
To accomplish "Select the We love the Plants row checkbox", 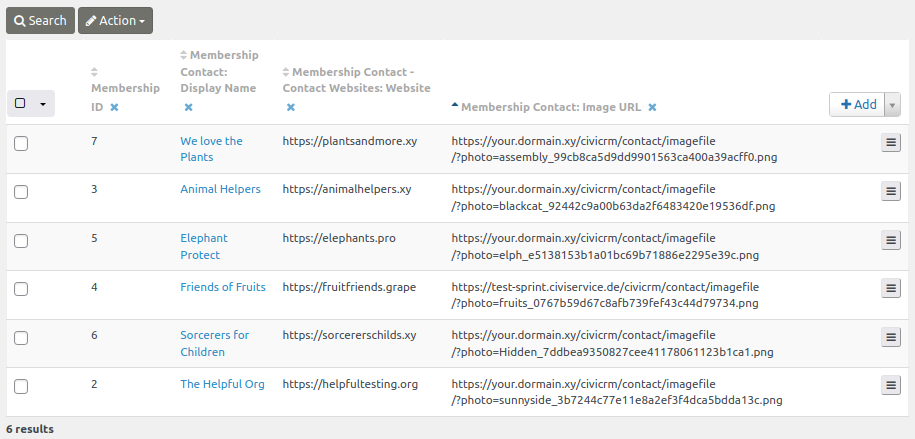I will [x=21, y=144].
